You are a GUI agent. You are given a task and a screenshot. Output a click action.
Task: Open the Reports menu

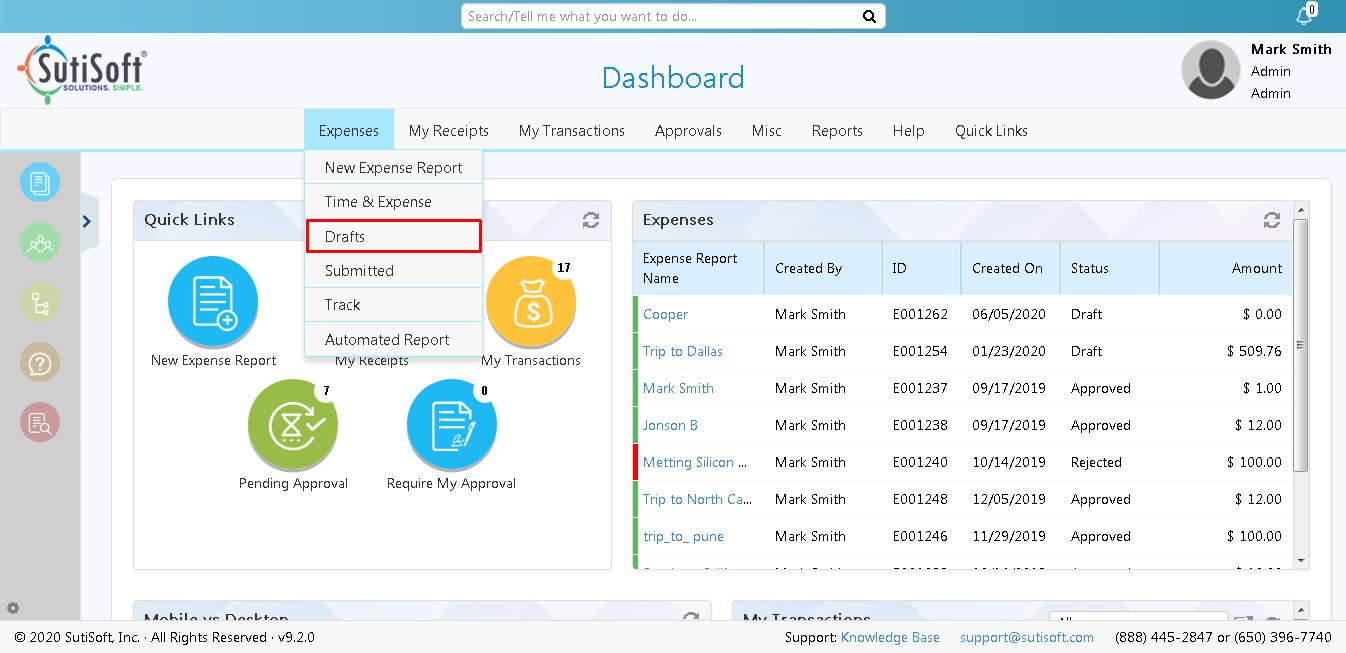point(837,131)
